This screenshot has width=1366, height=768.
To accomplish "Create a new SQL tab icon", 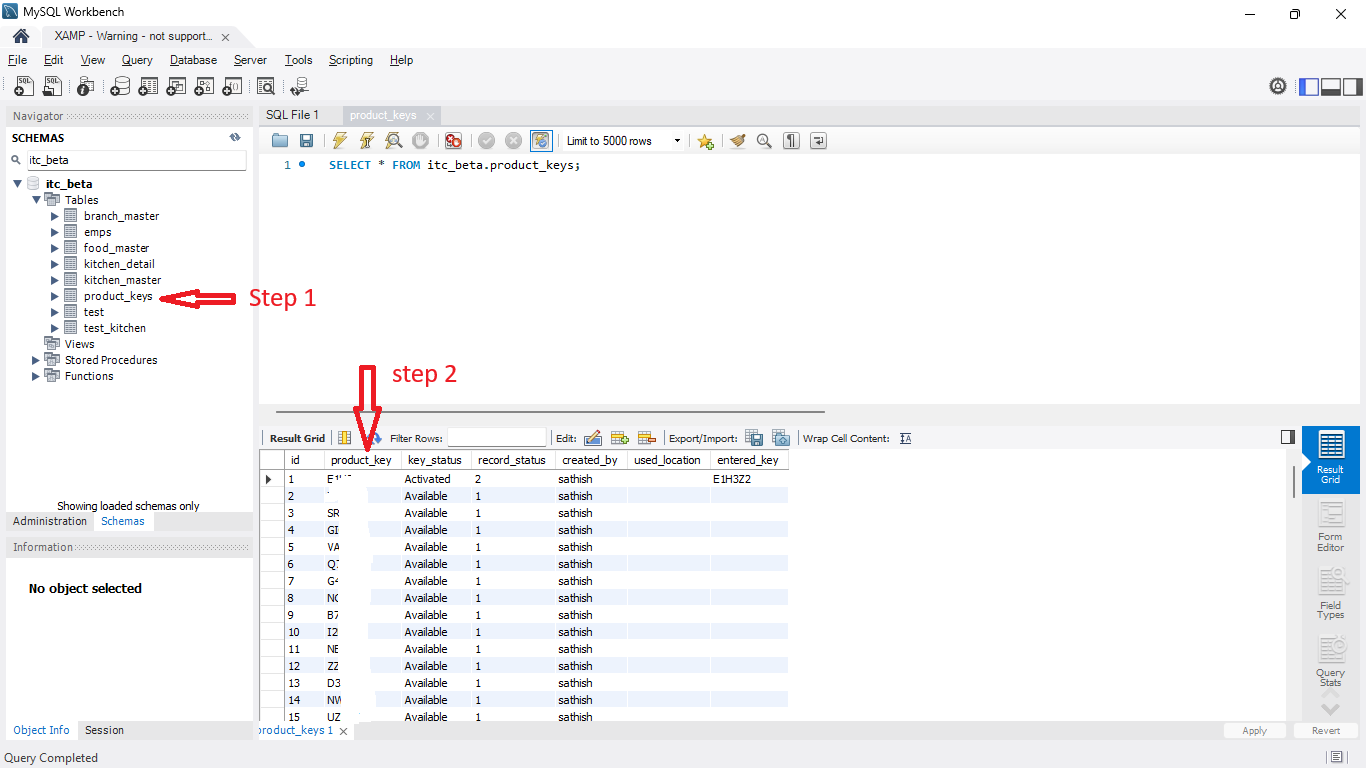I will pos(24,86).
